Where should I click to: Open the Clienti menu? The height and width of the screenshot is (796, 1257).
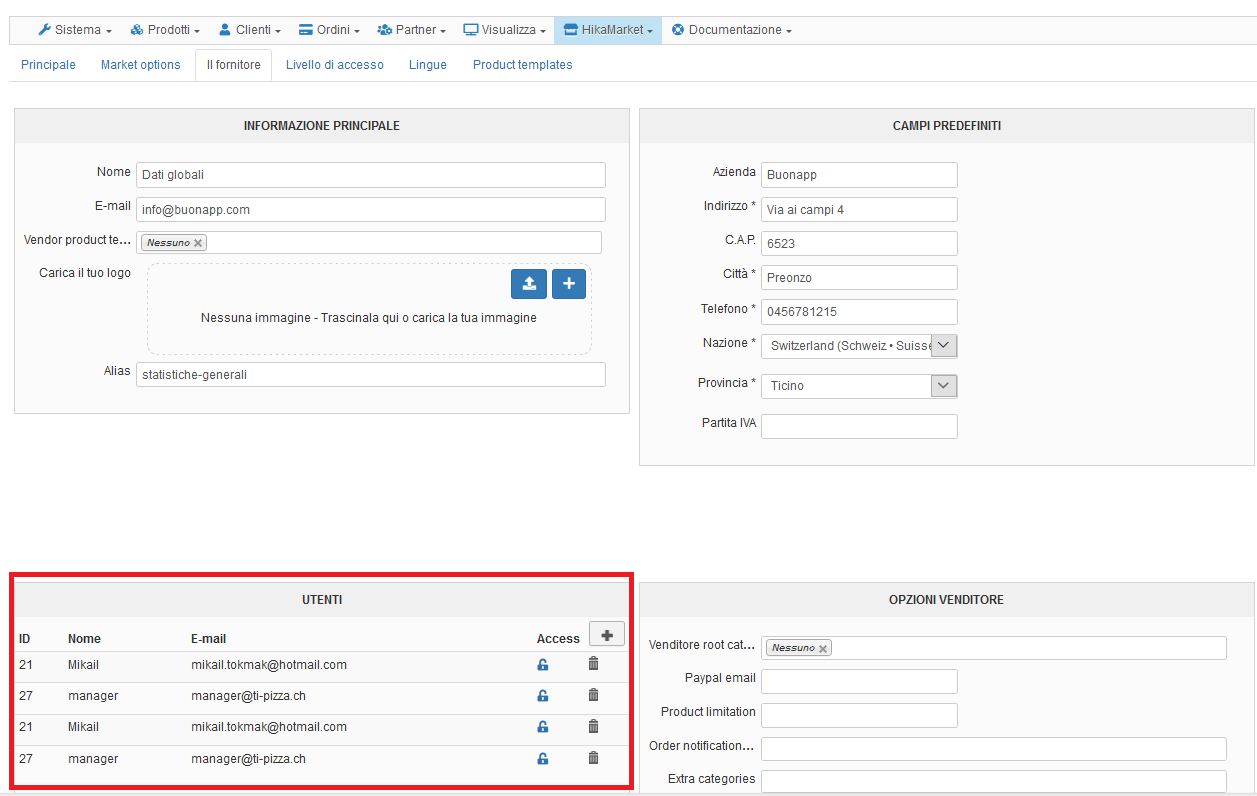pyautogui.click(x=249, y=30)
